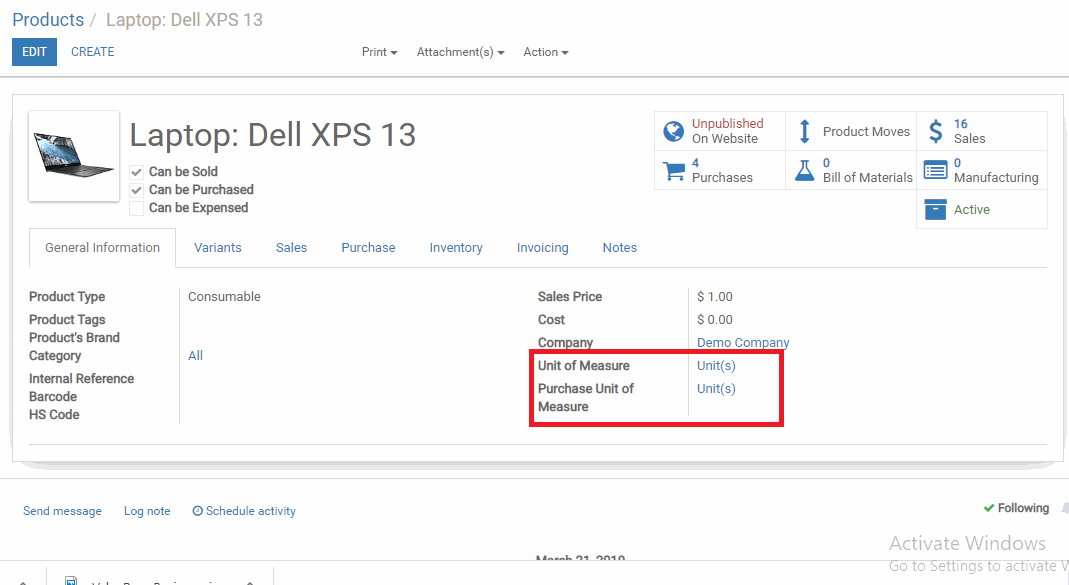This screenshot has height=585, width=1069.
Task: Click the Consumable product type value
Action: tap(224, 297)
